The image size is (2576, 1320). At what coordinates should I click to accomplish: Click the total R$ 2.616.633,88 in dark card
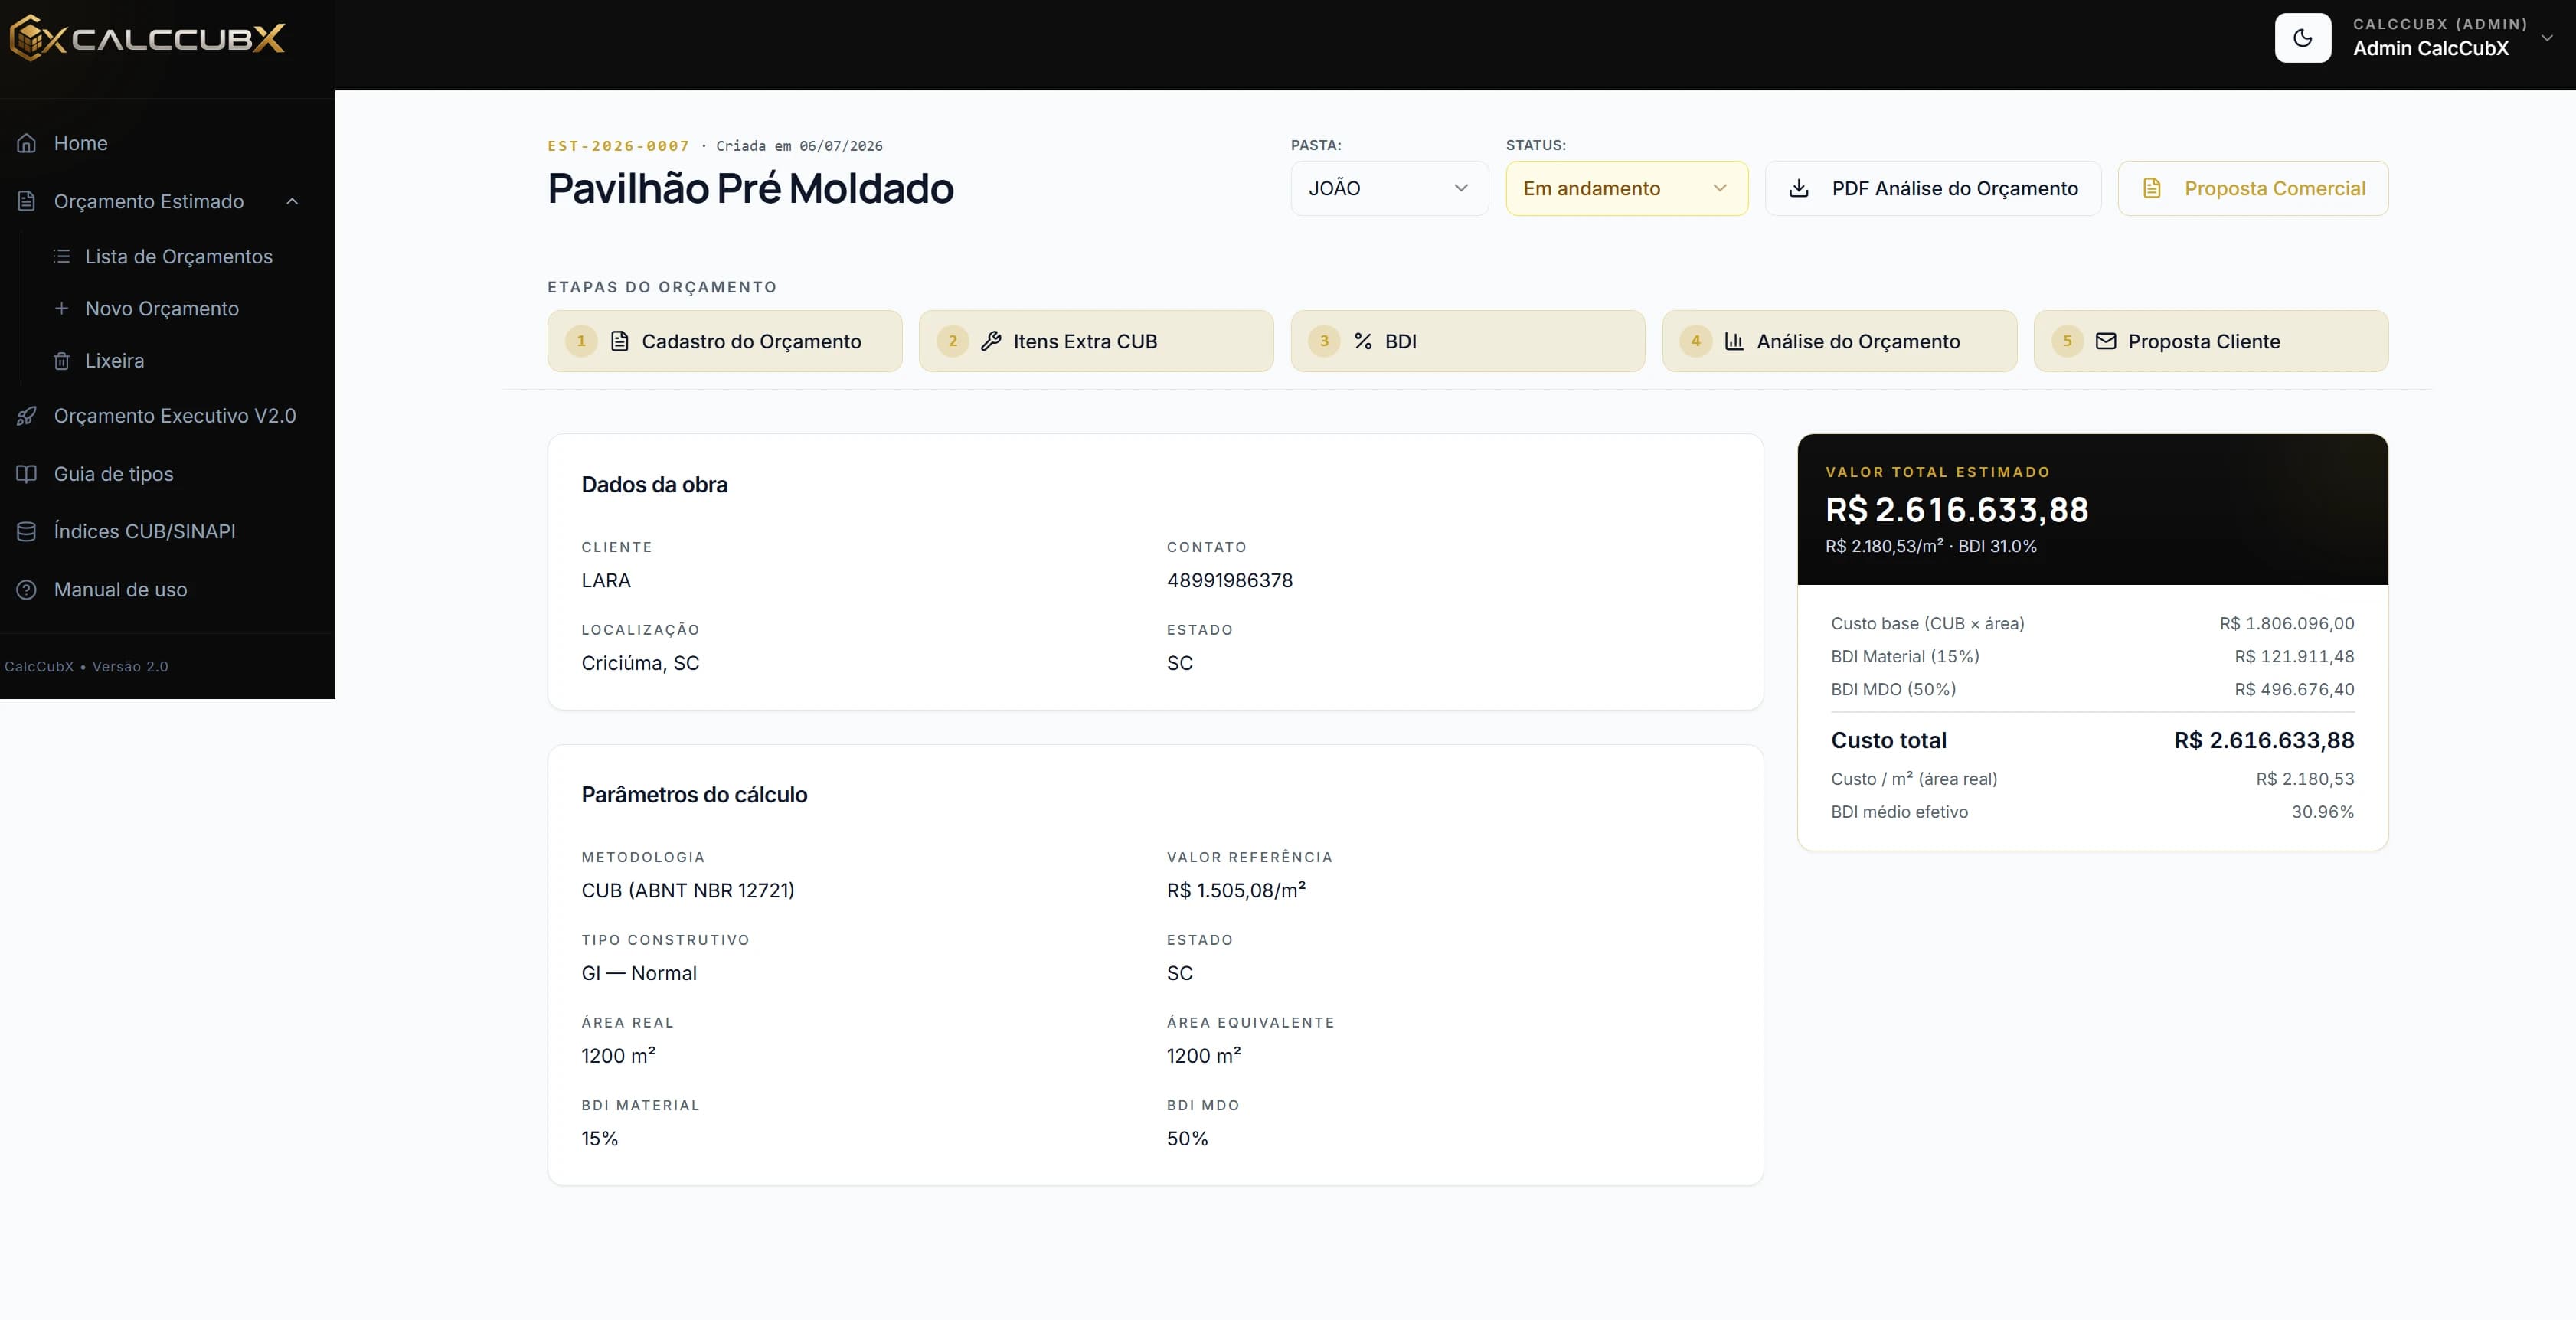1957,510
